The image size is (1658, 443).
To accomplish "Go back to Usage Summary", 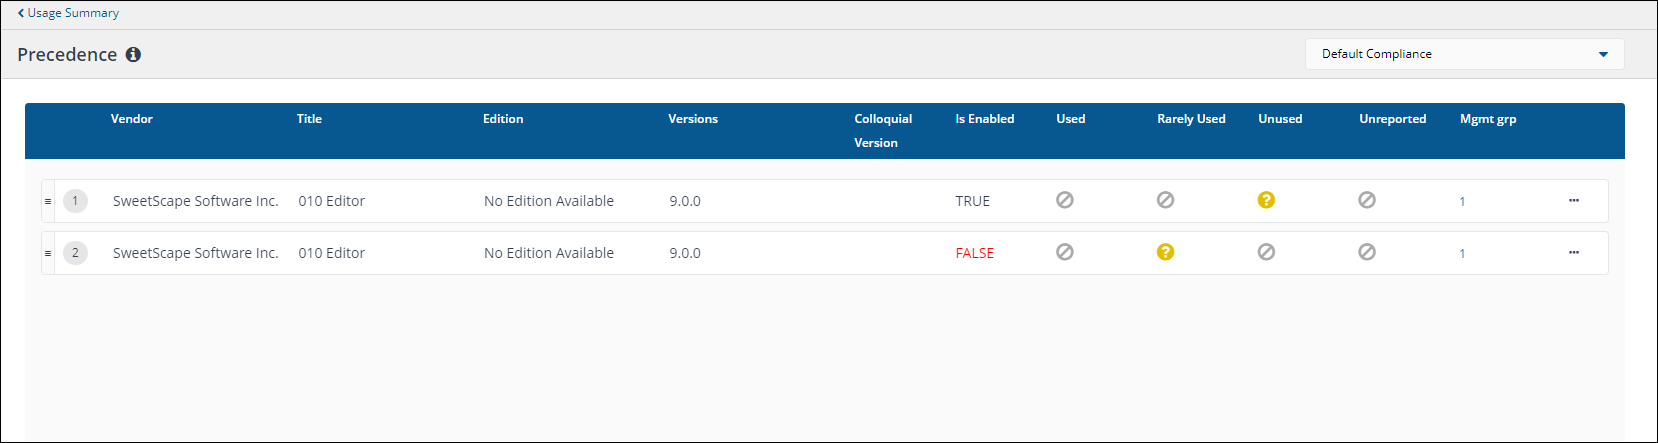I will [68, 13].
